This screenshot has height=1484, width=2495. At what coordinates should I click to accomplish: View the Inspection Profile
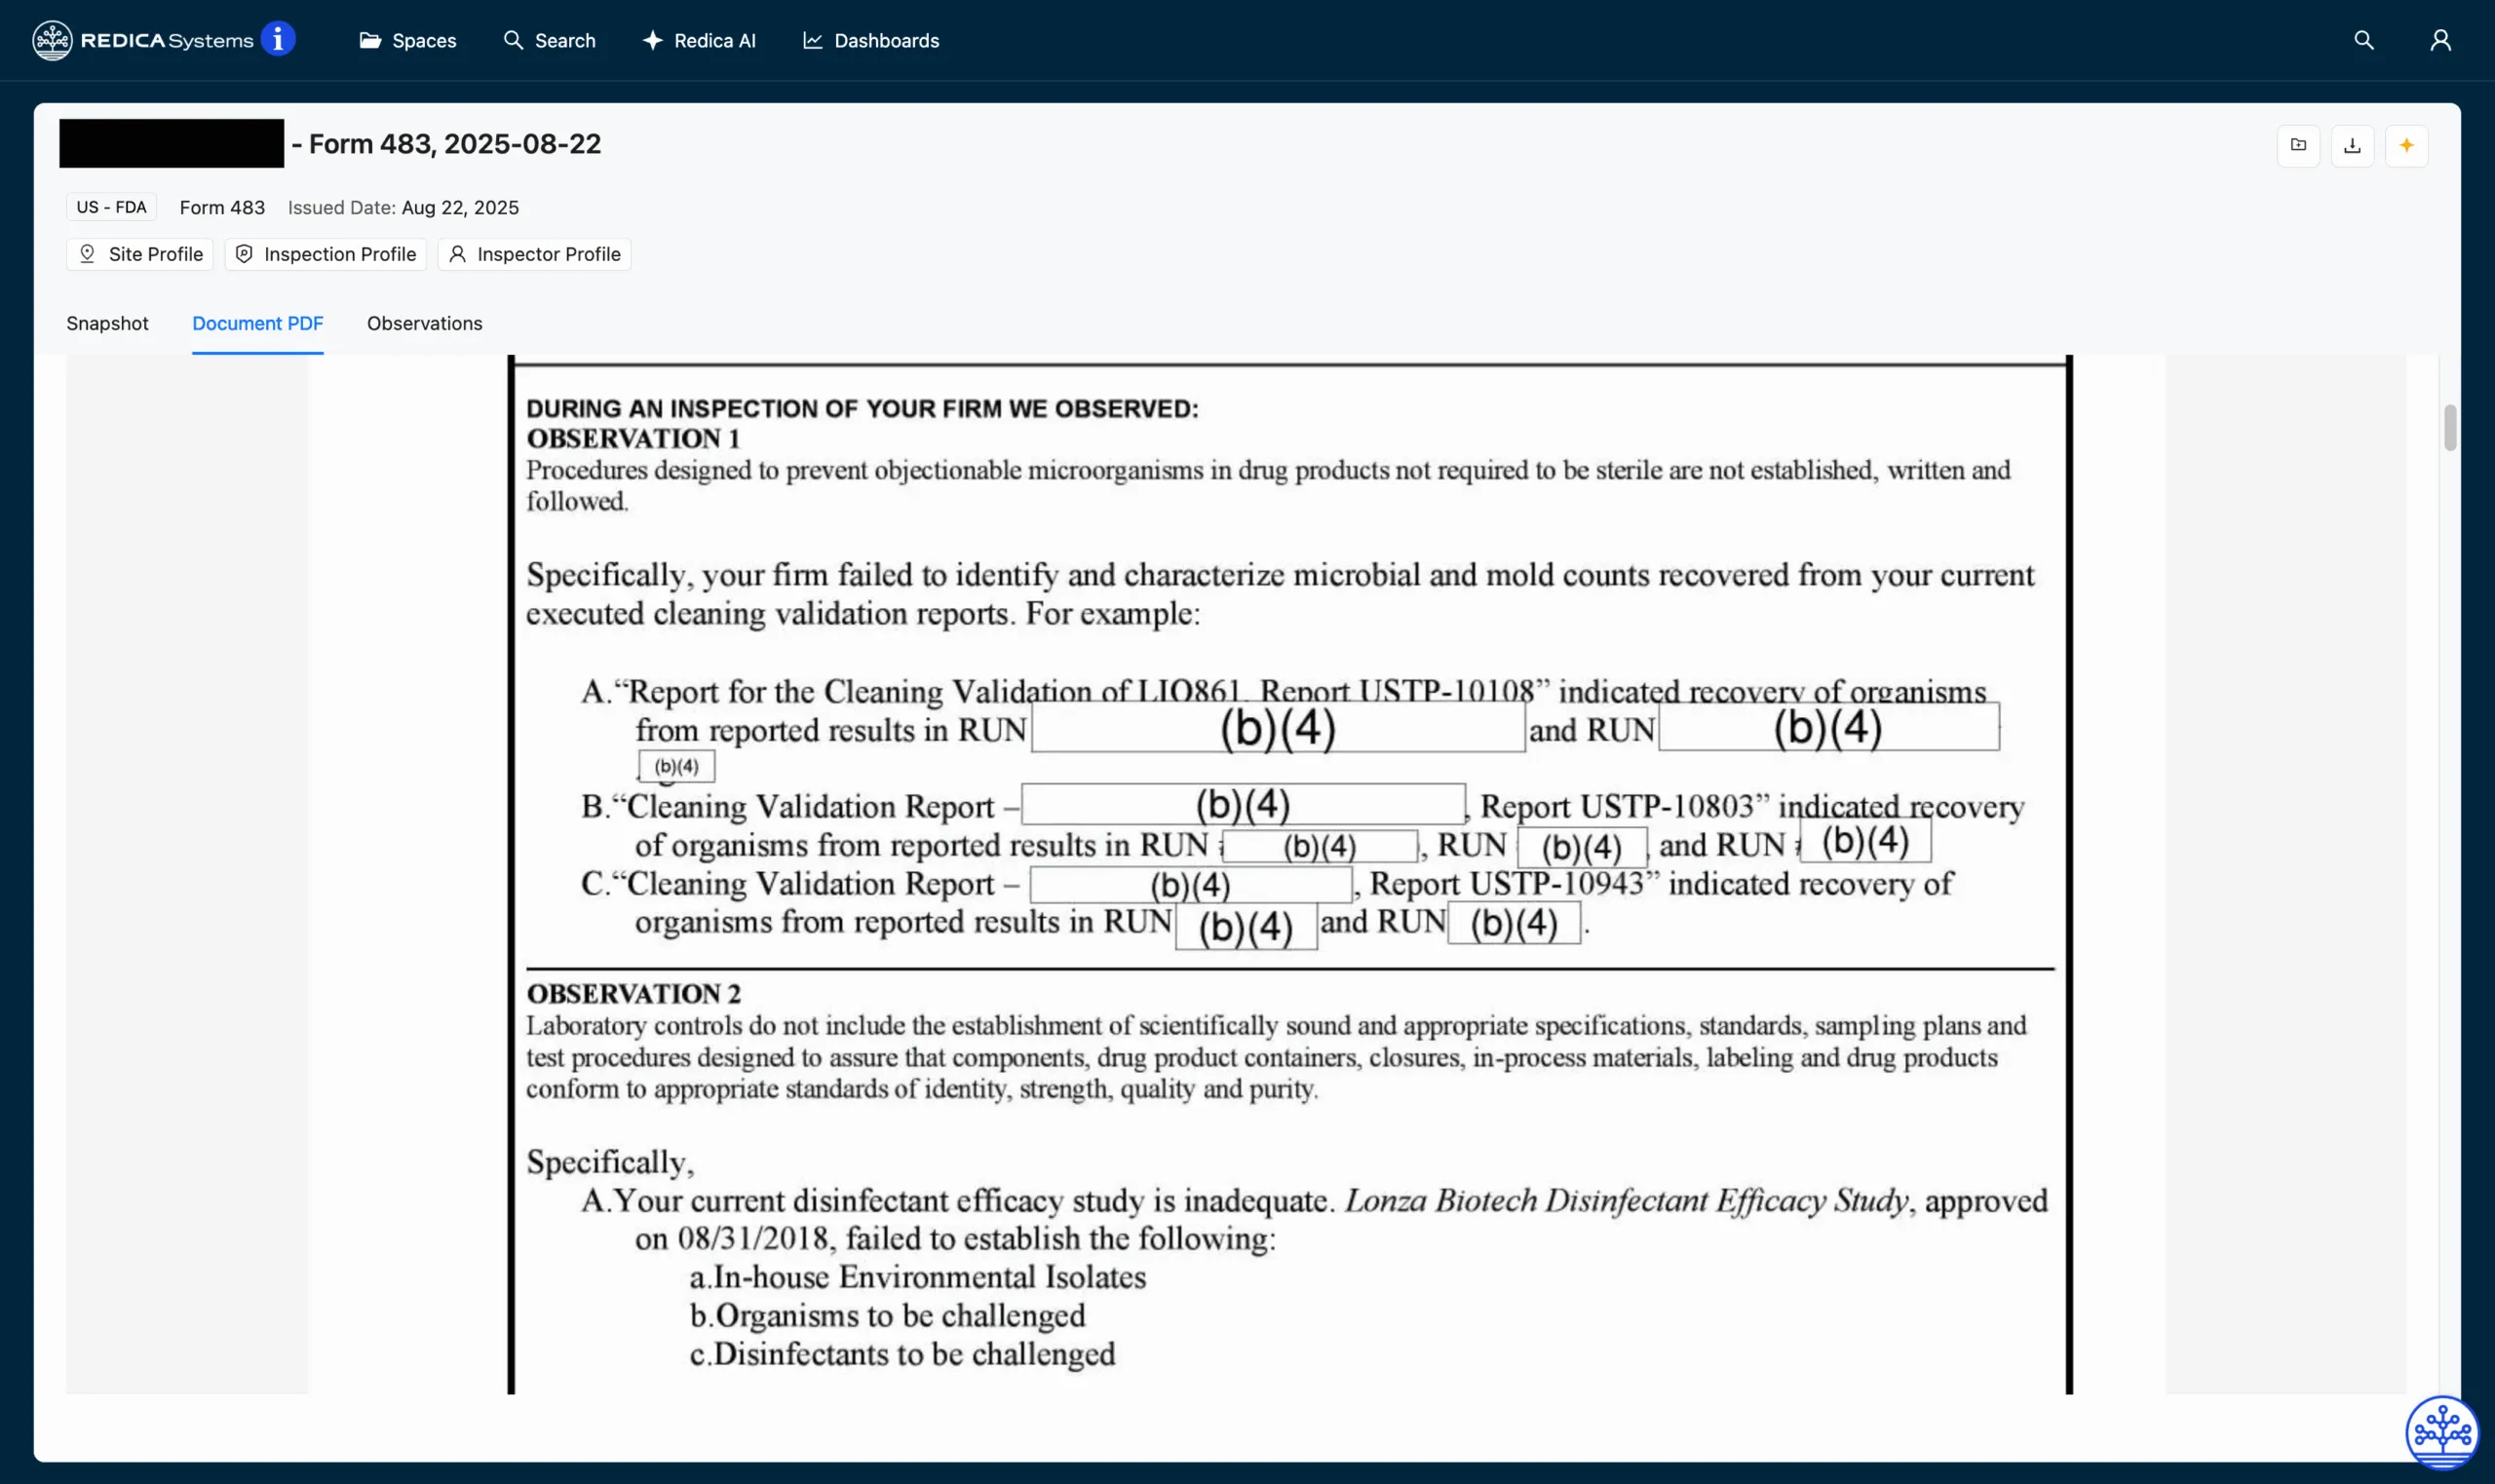click(x=325, y=254)
